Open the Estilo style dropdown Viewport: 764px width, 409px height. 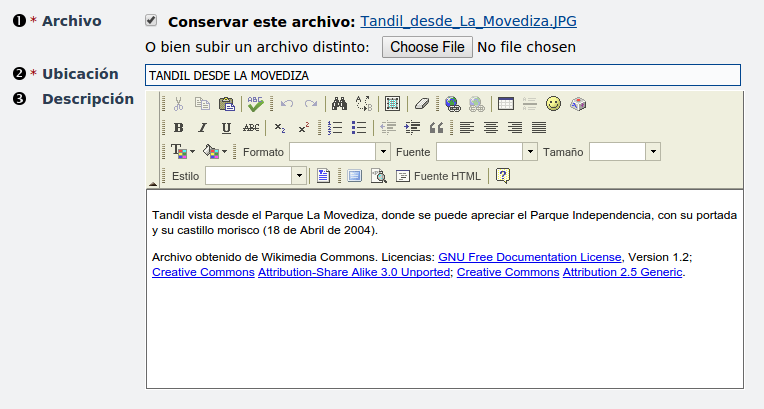pyautogui.click(x=298, y=176)
